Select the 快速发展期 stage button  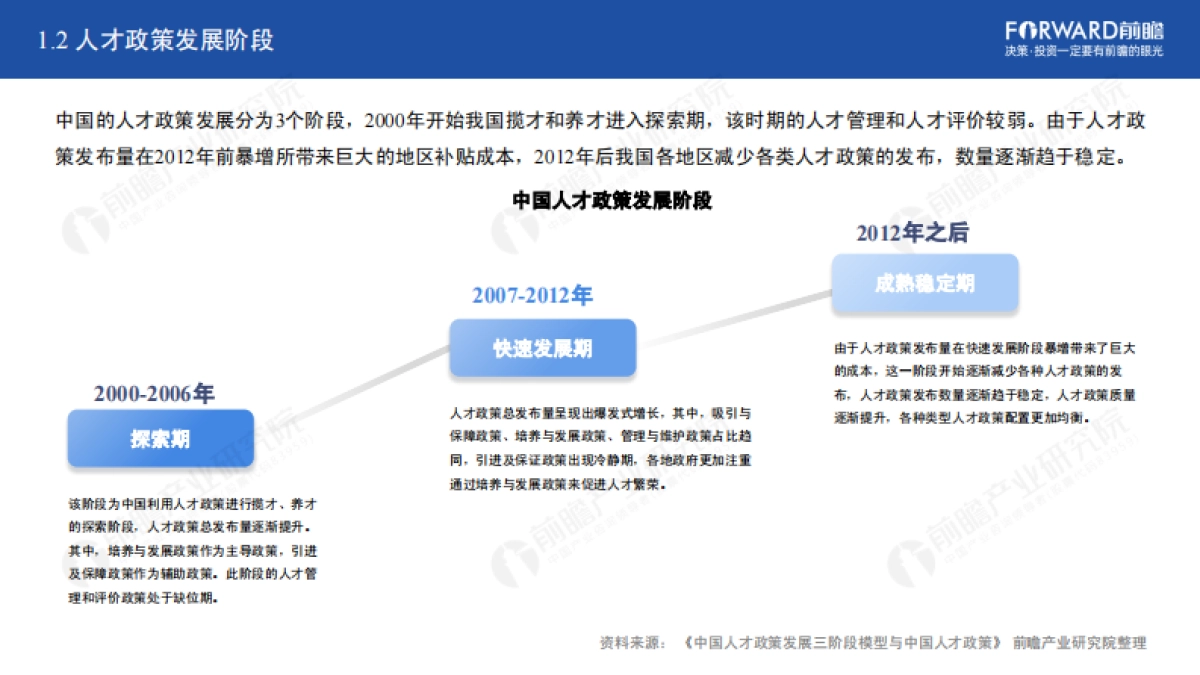point(543,347)
